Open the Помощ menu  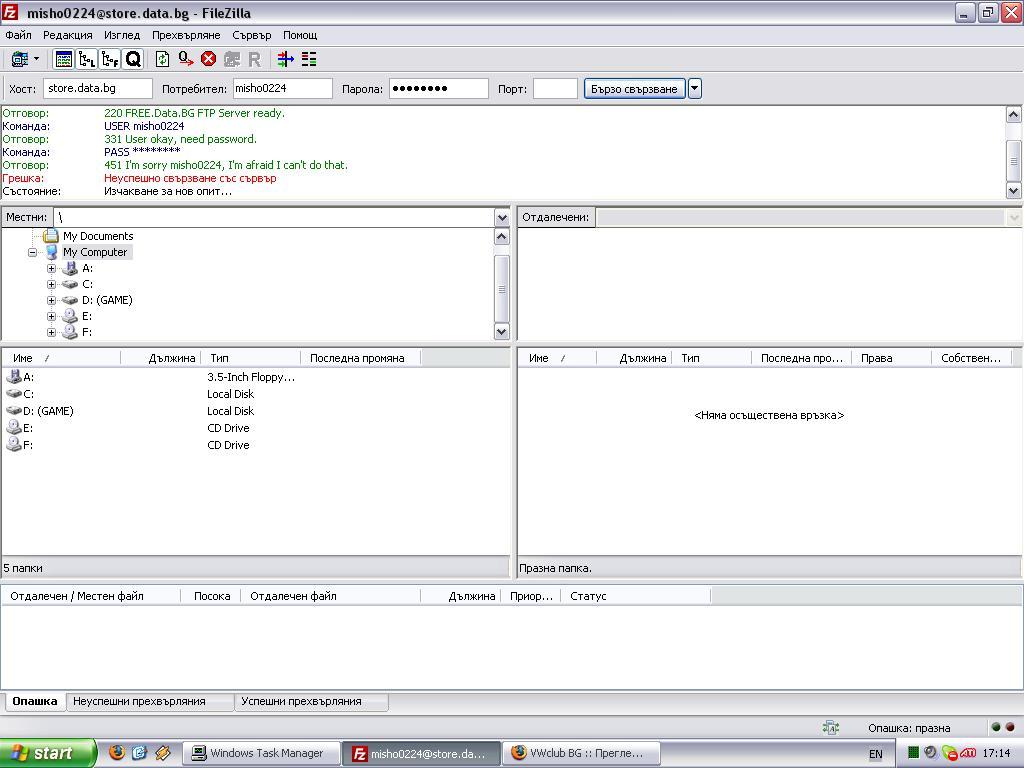300,35
